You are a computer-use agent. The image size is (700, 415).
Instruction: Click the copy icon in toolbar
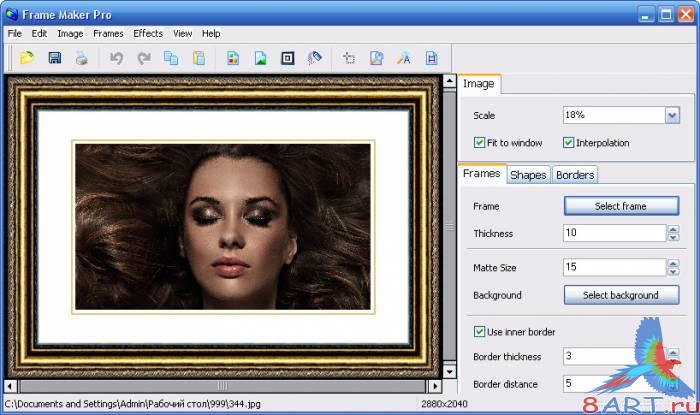pos(171,58)
